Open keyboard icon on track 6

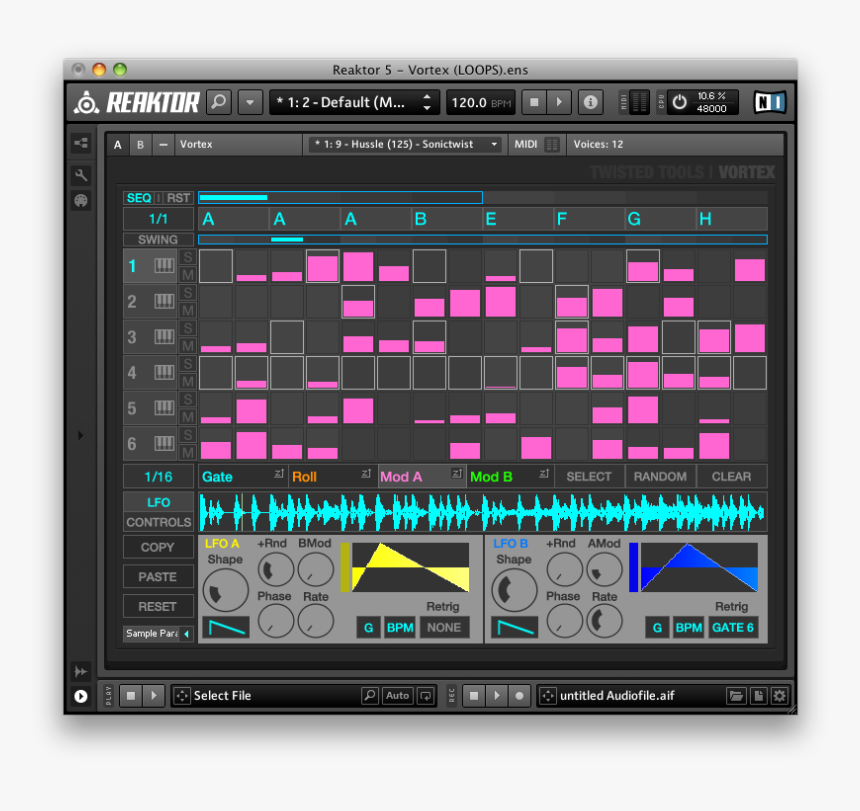point(164,443)
